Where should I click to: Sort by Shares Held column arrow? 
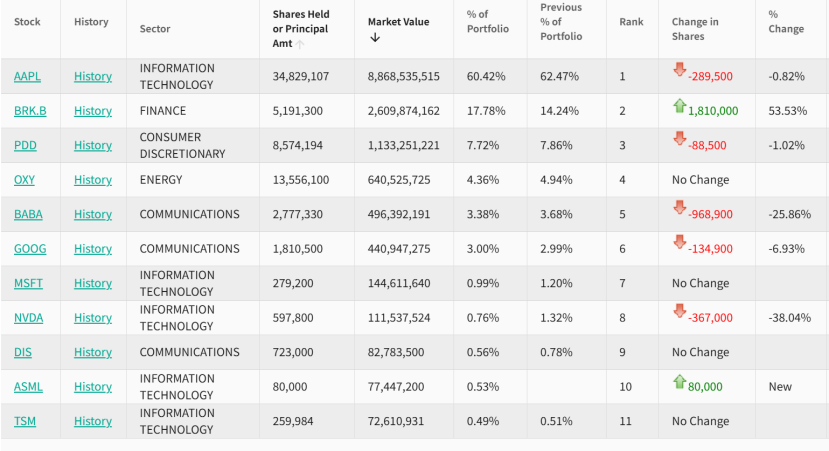[300, 43]
